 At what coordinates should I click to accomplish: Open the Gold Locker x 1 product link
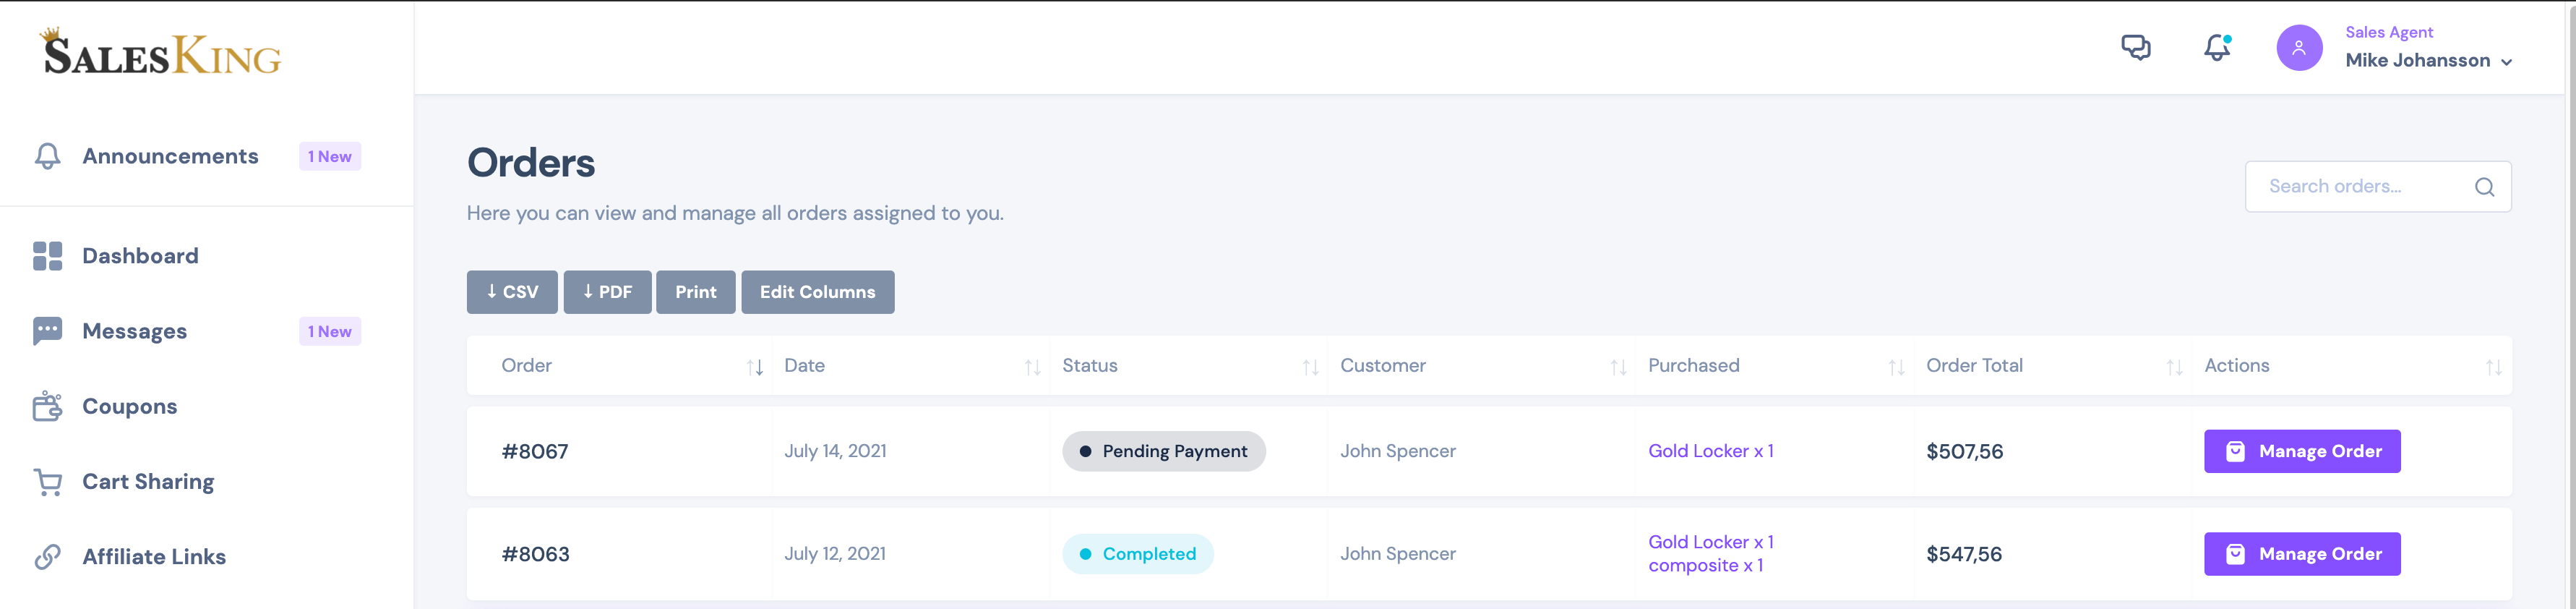[x=1711, y=451]
